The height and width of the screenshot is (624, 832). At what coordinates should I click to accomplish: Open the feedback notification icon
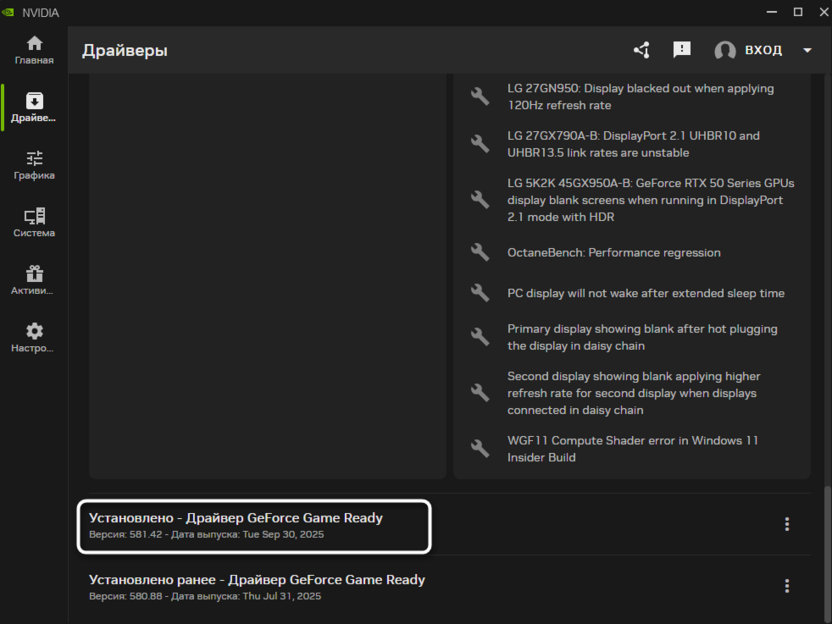point(682,50)
